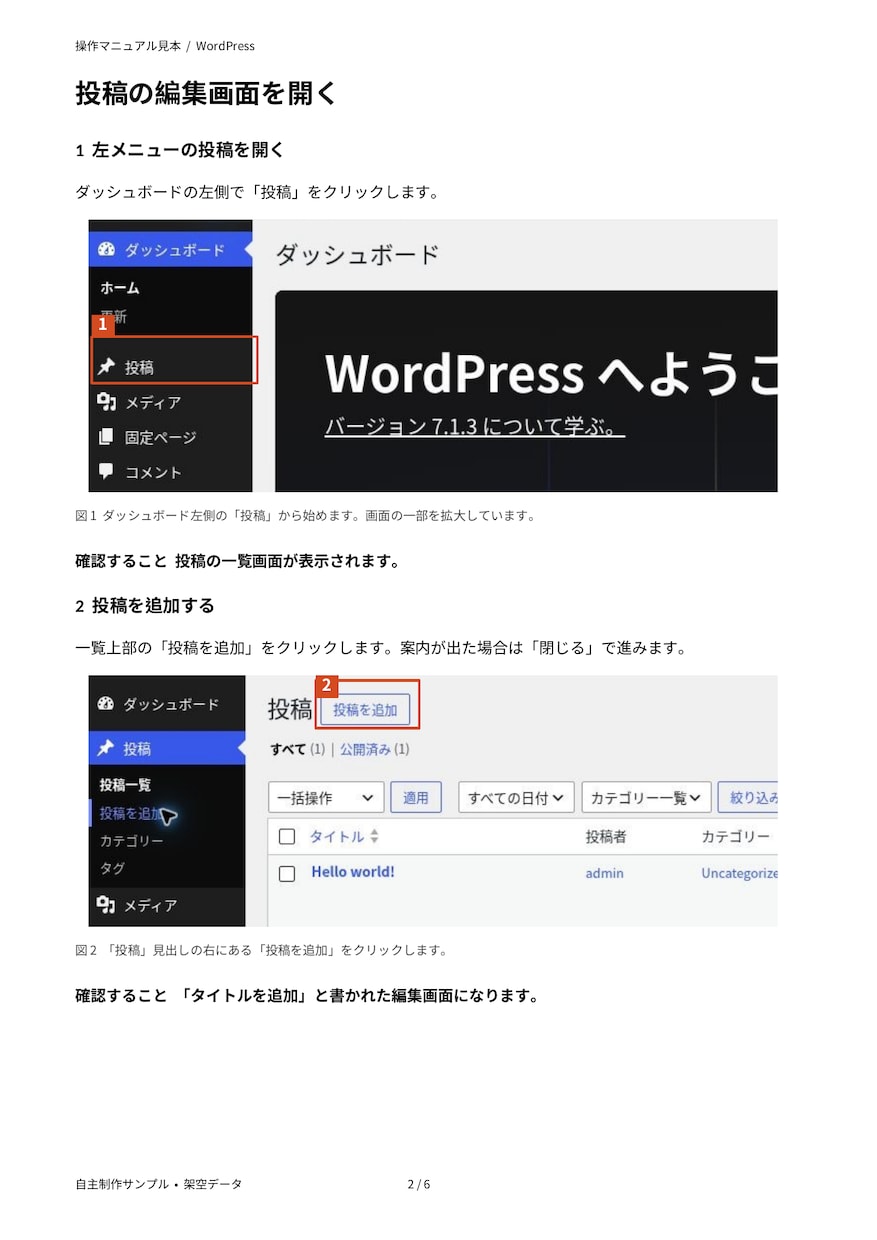
Task: Open コメント menu item in sidebar
Action: point(171,472)
